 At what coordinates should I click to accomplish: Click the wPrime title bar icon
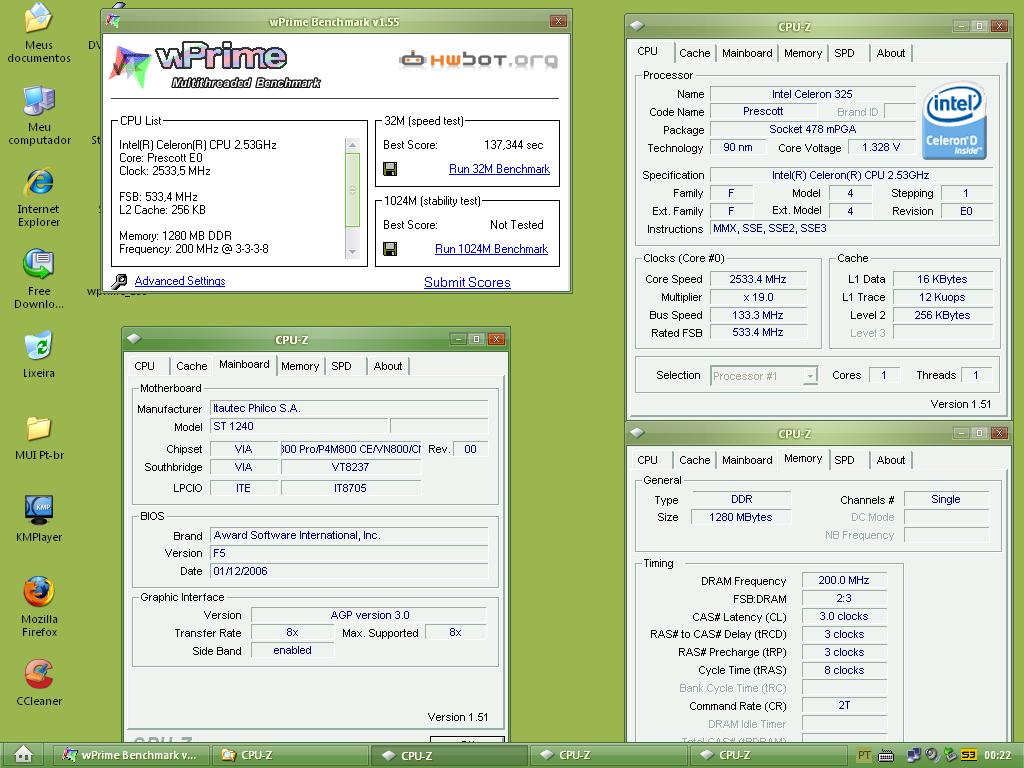point(113,21)
